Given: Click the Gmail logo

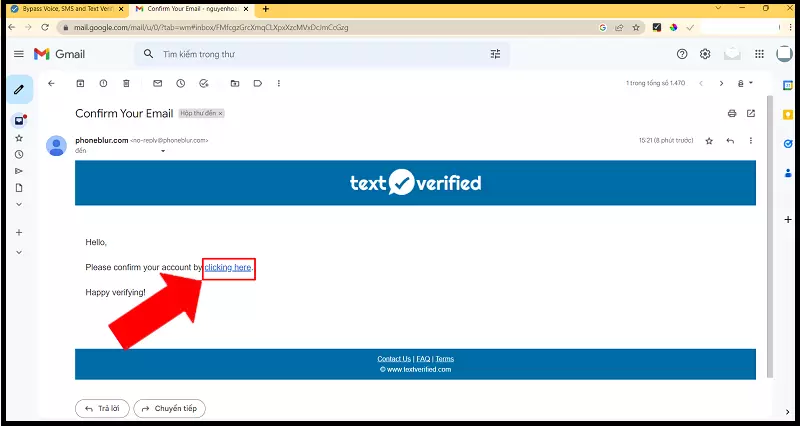Looking at the screenshot, I should tap(59, 54).
